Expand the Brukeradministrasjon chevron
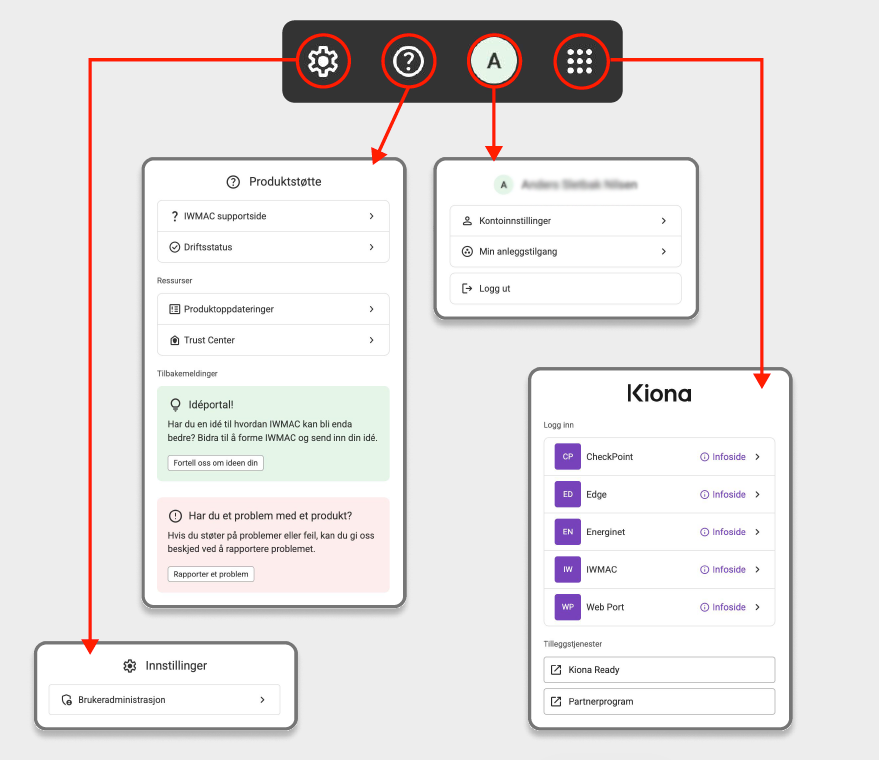The height and width of the screenshot is (760, 879). coord(262,700)
